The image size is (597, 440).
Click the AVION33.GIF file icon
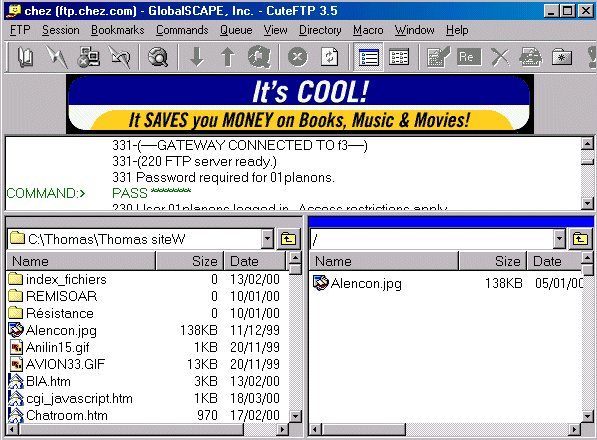[16, 364]
